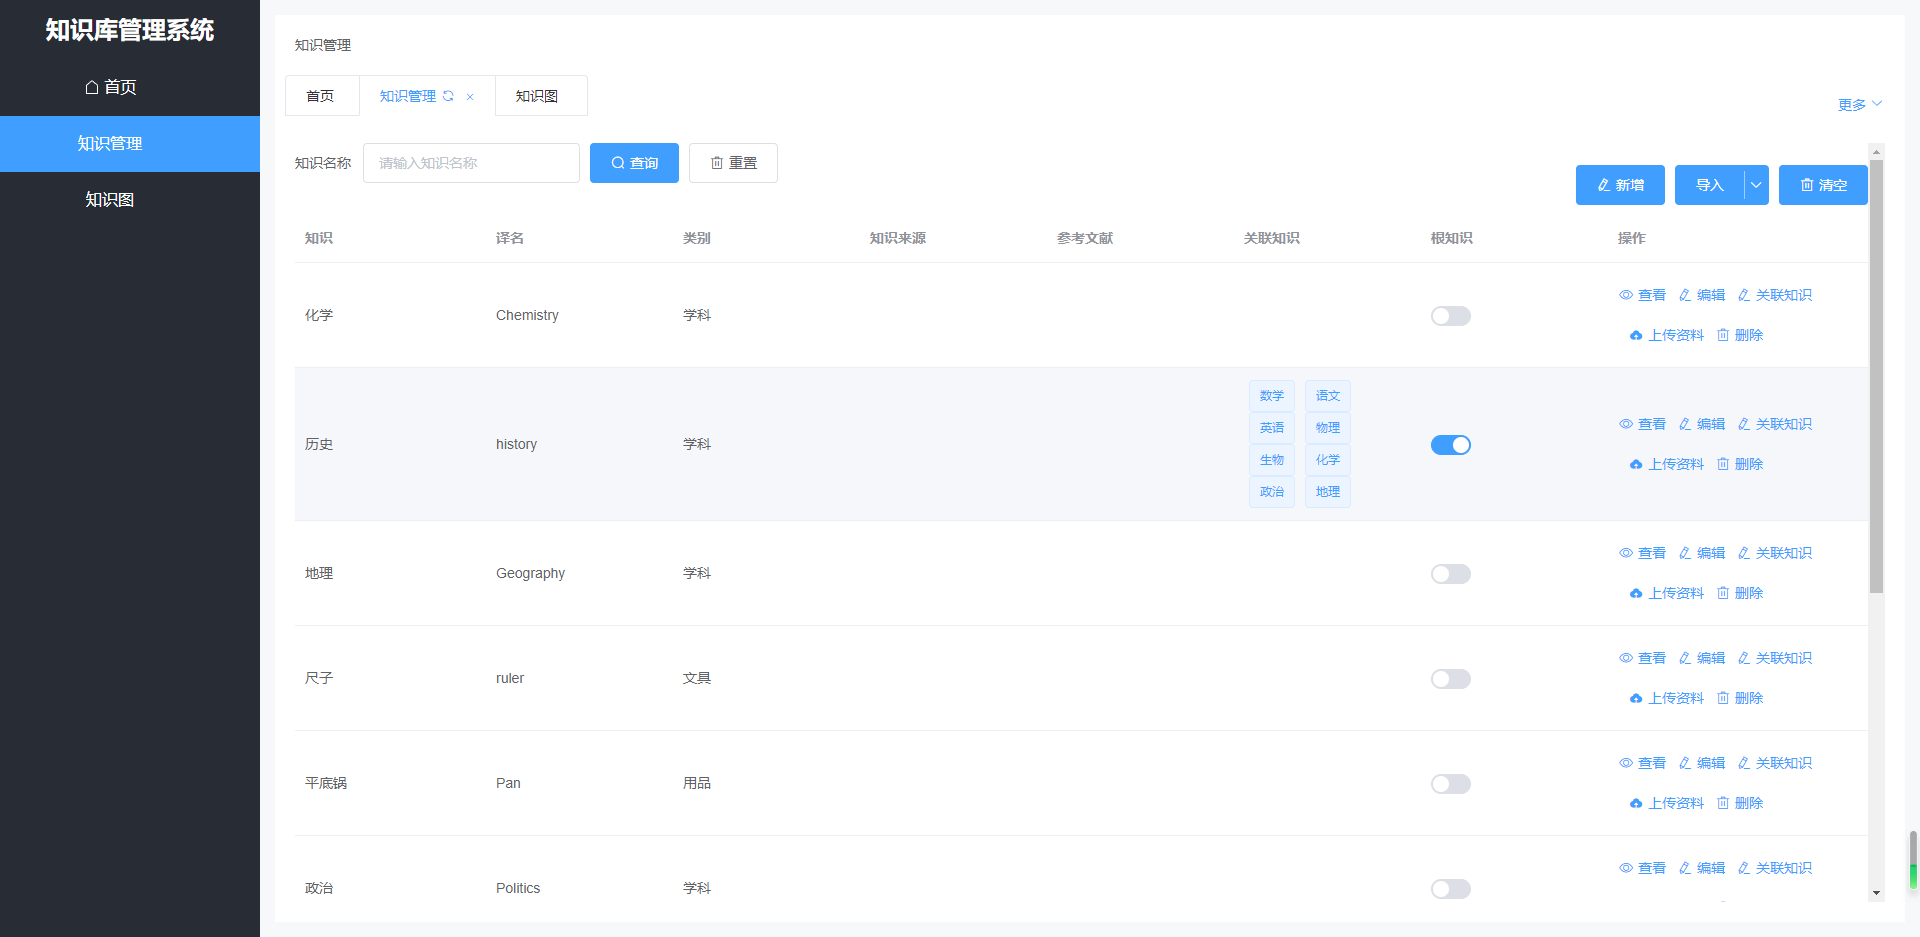1920x937 pixels.
Task: Activate the 知识管理 tab label
Action: click(408, 96)
